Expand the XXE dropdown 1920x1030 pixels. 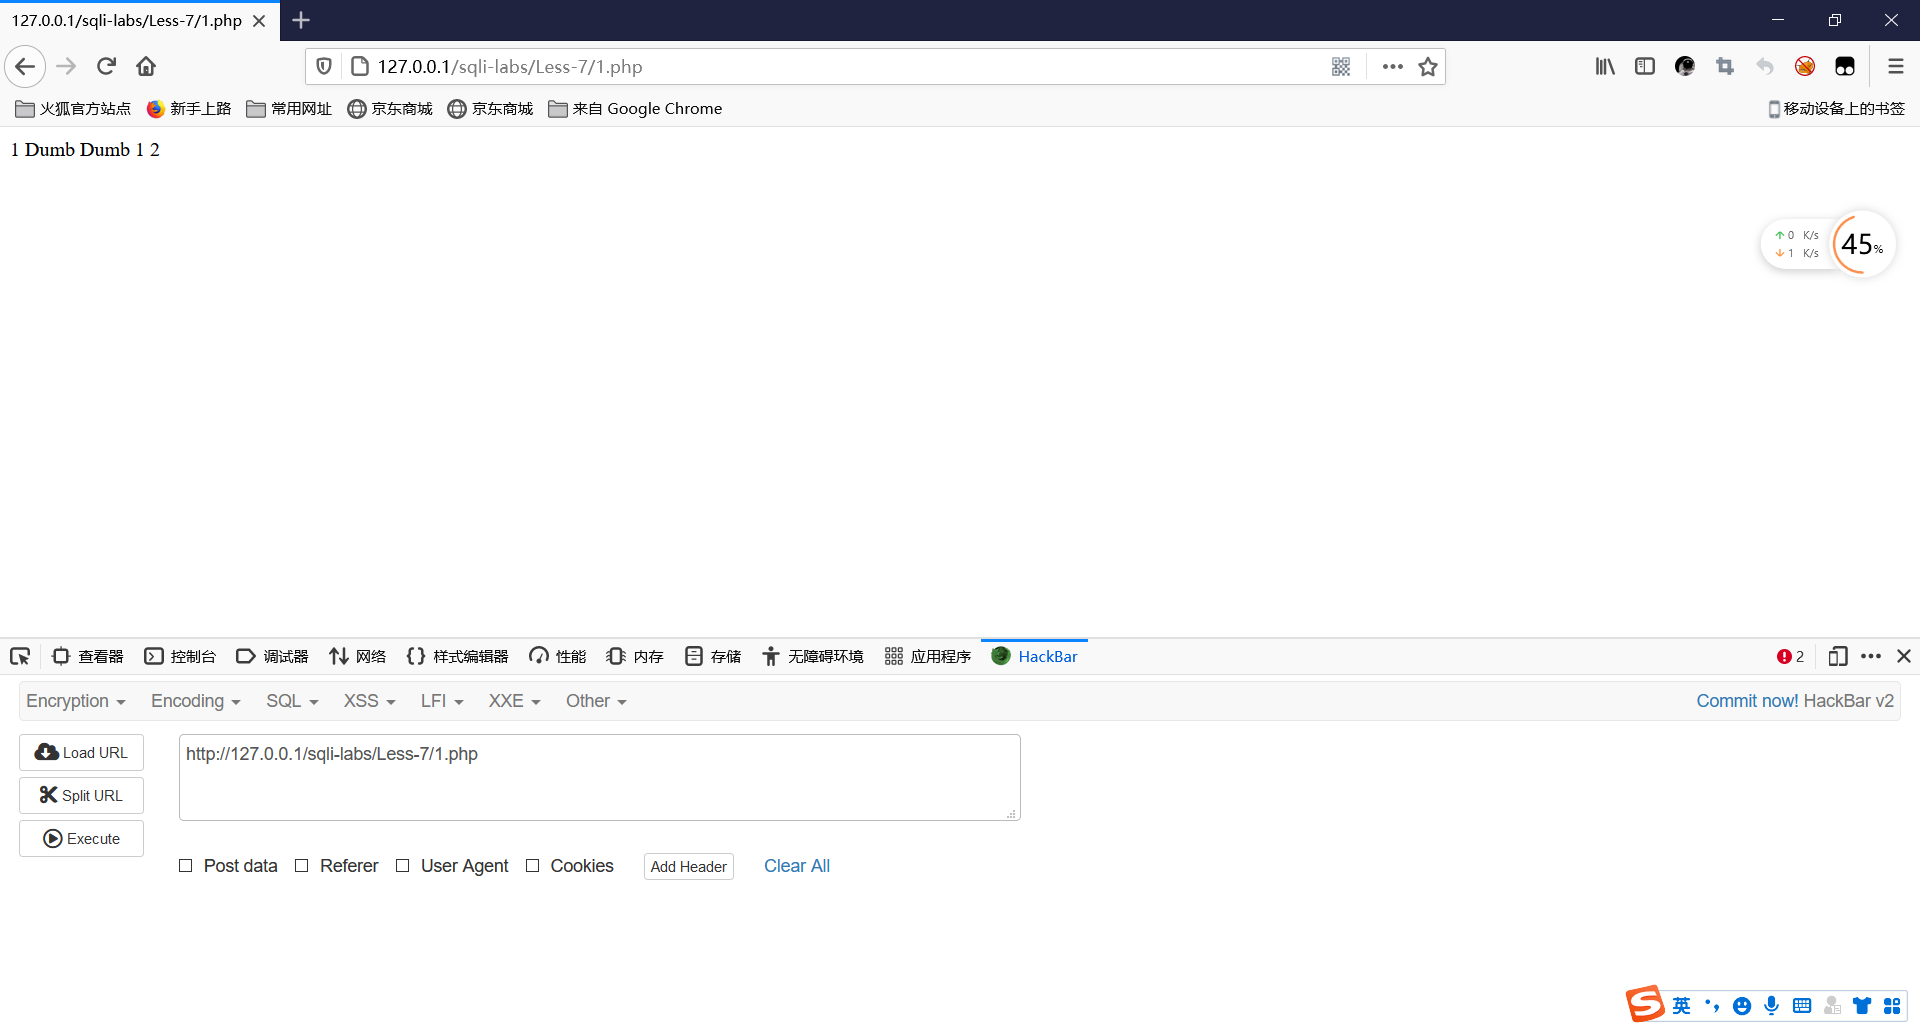pyautogui.click(x=514, y=701)
